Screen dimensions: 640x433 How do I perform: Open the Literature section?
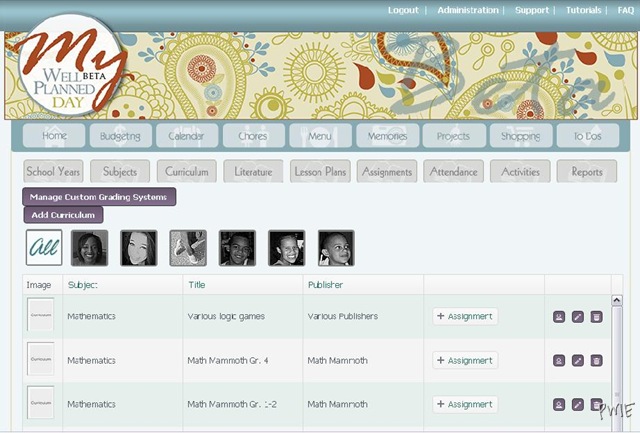[x=253, y=171]
